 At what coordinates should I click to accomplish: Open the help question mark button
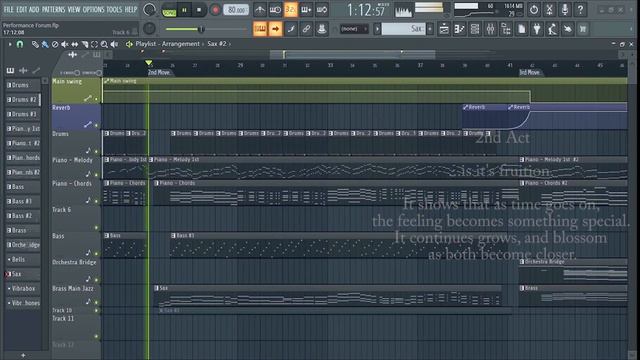(x=580, y=9)
